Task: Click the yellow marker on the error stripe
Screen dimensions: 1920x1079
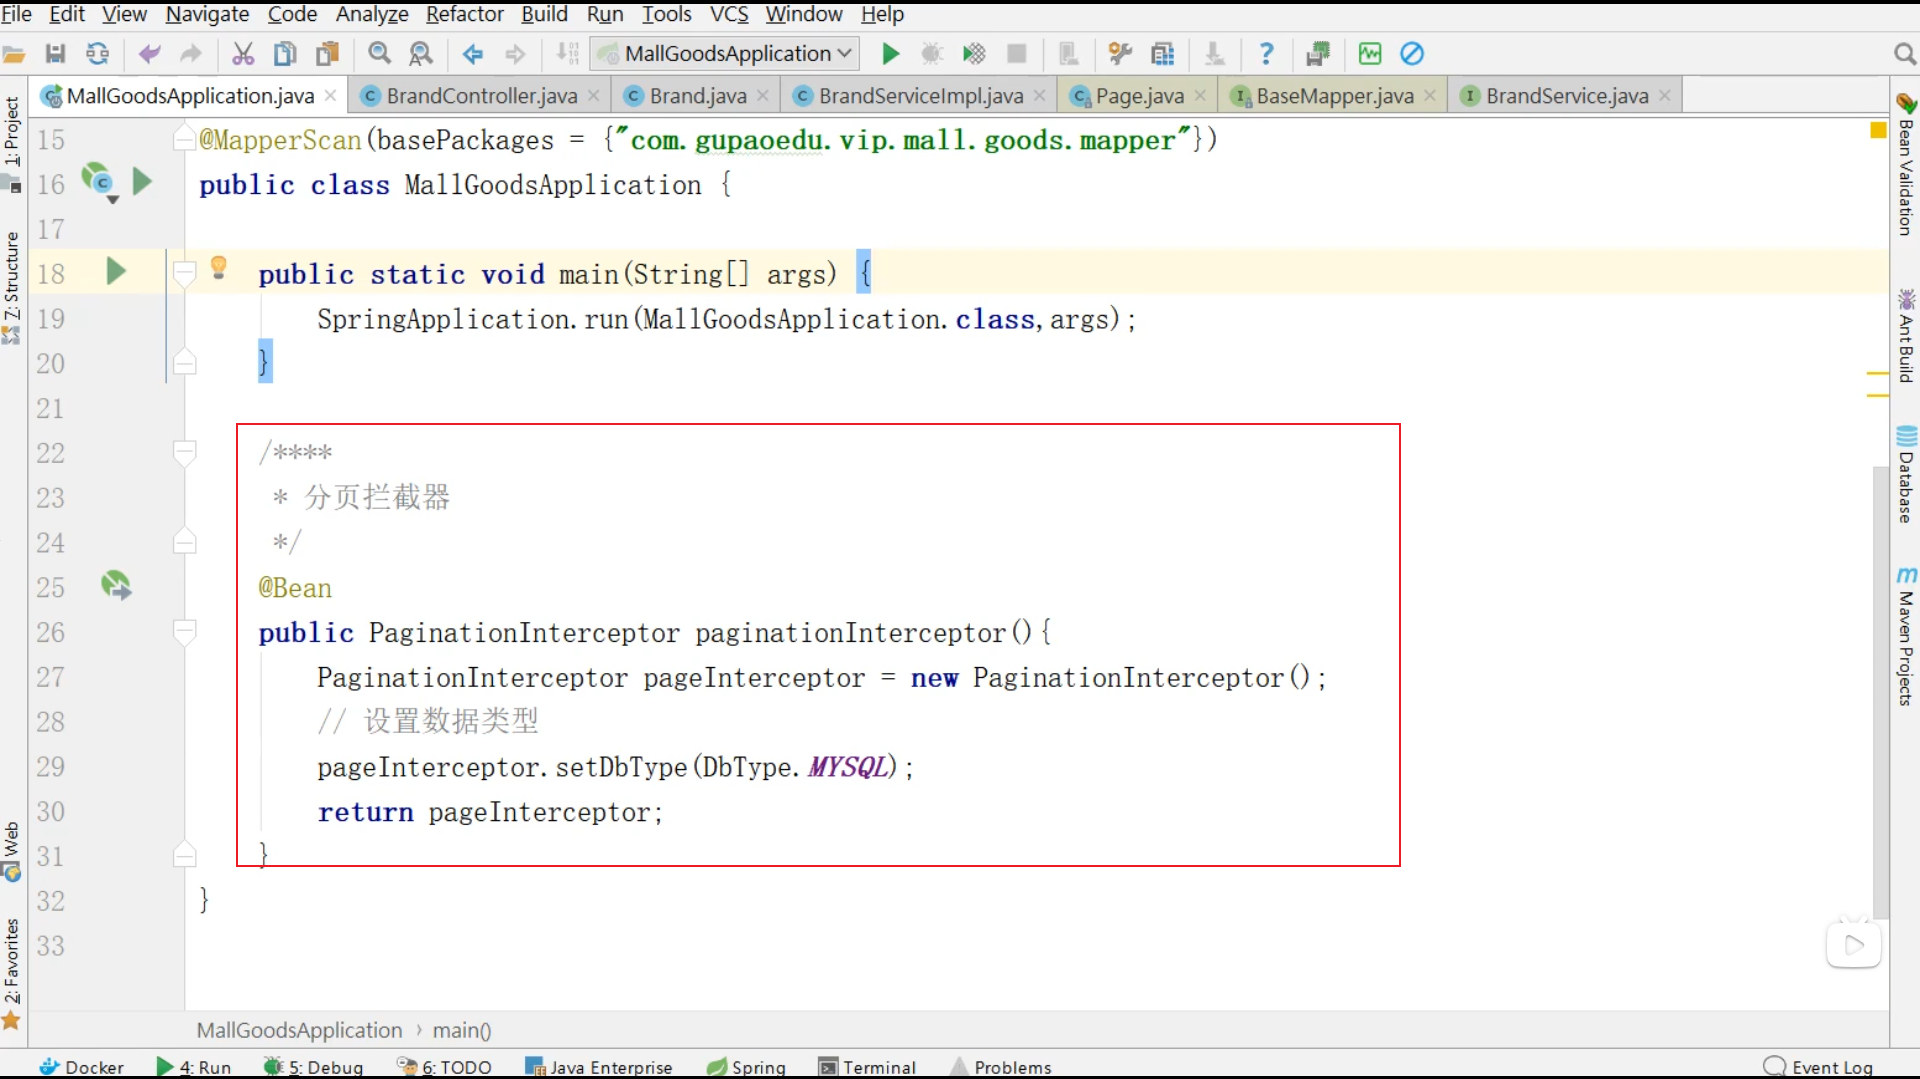Action: [x=1877, y=130]
